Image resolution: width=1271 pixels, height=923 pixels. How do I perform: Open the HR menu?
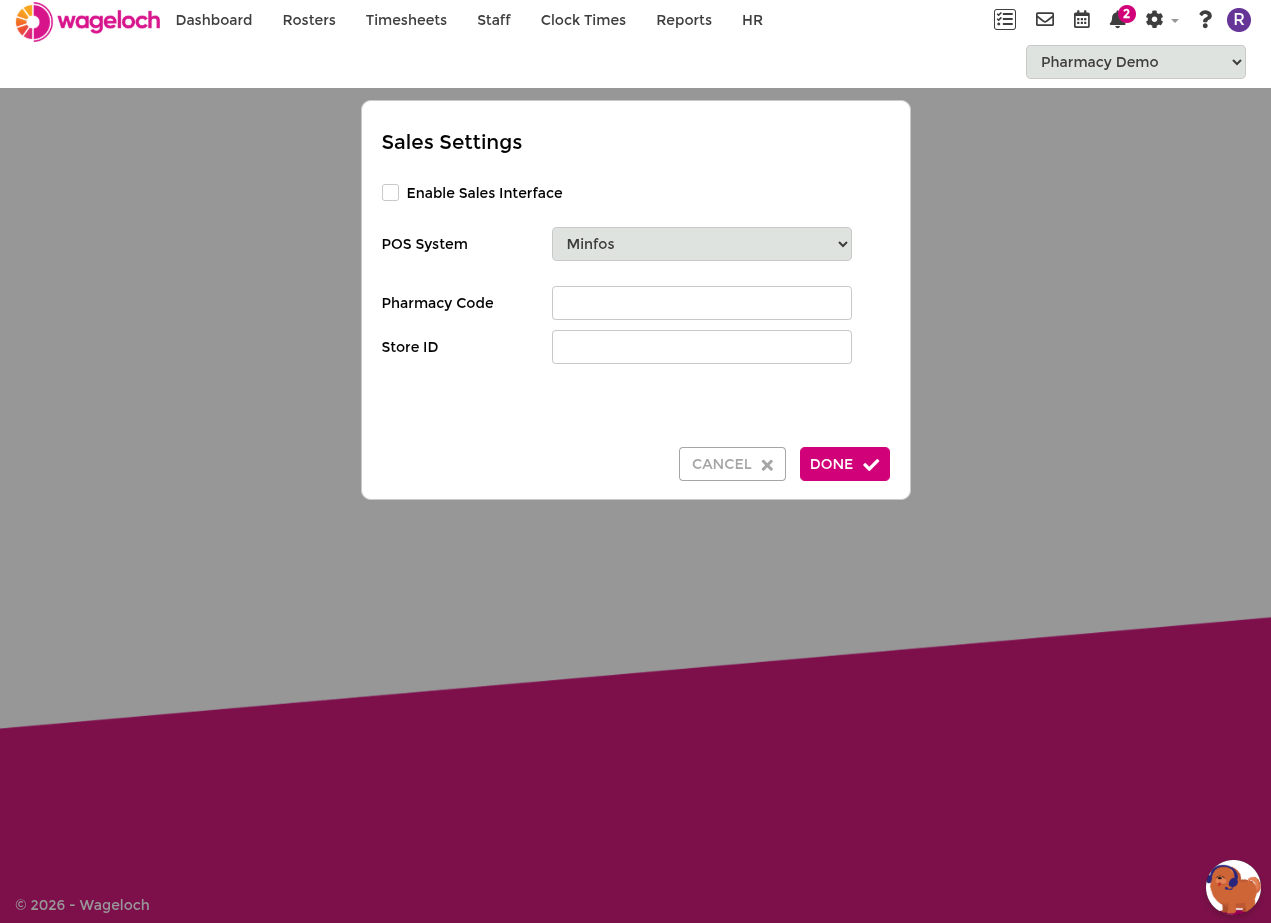click(752, 20)
